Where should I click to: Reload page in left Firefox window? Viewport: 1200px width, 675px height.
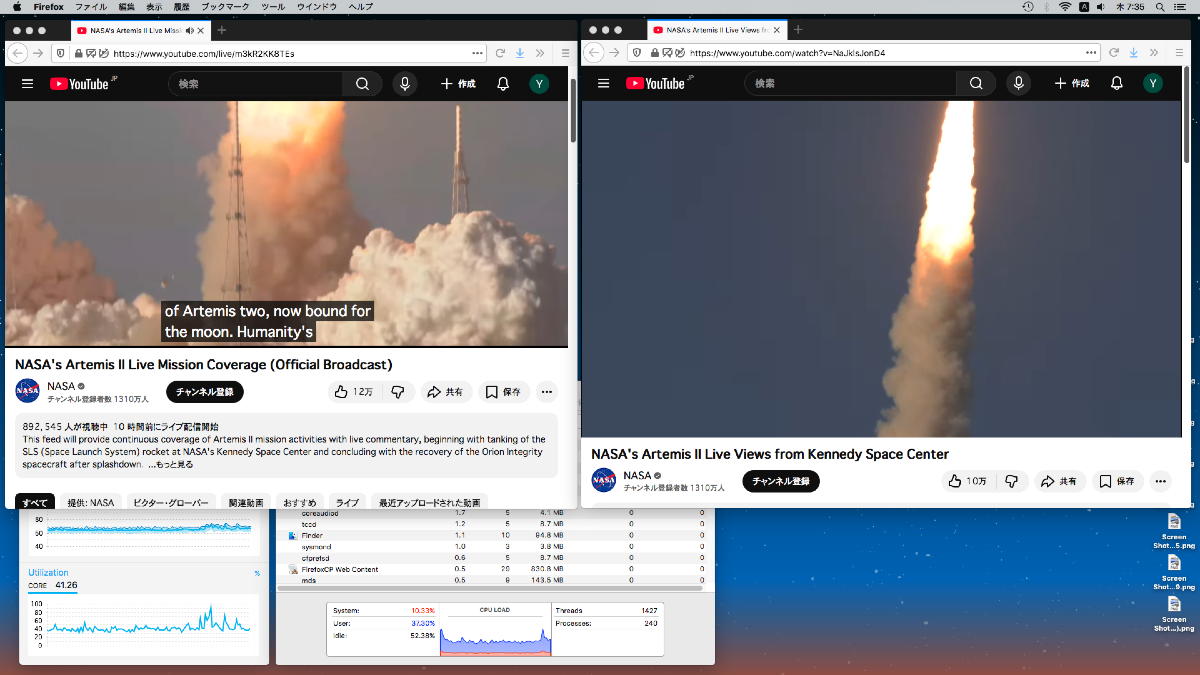click(500, 53)
